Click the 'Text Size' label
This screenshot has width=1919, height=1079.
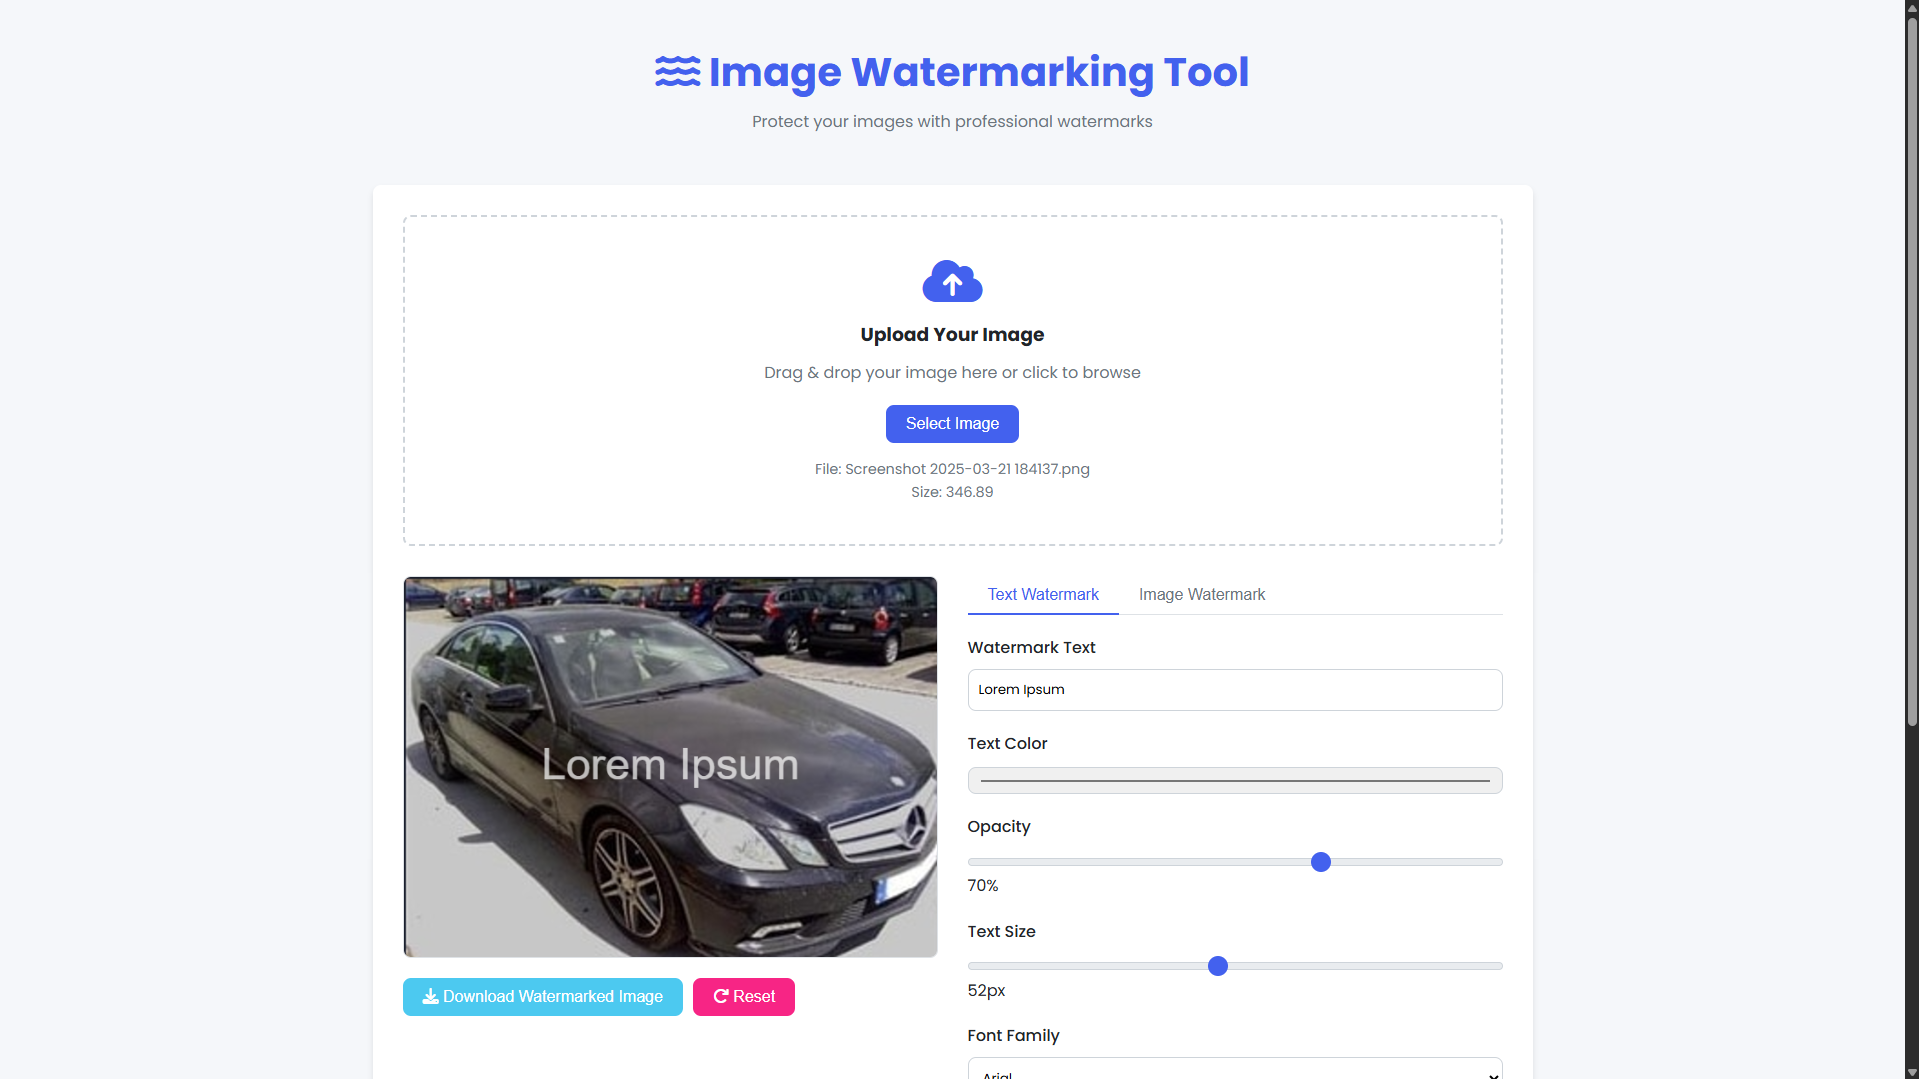click(x=1002, y=932)
